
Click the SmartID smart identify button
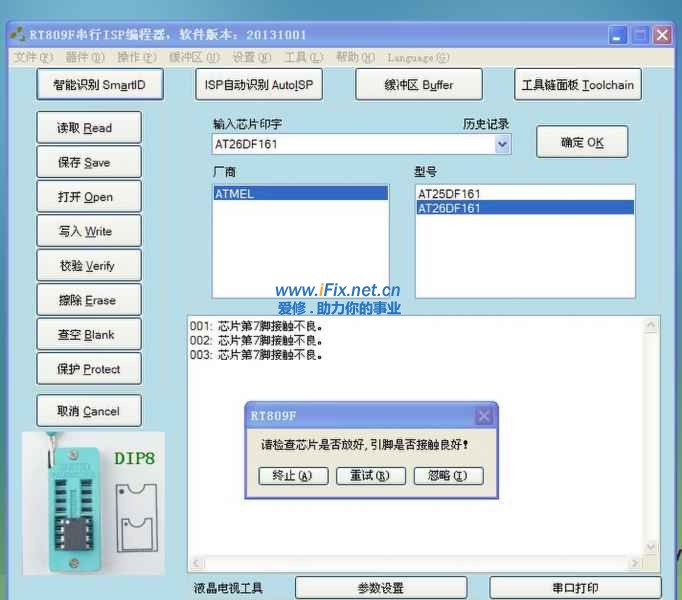99,85
